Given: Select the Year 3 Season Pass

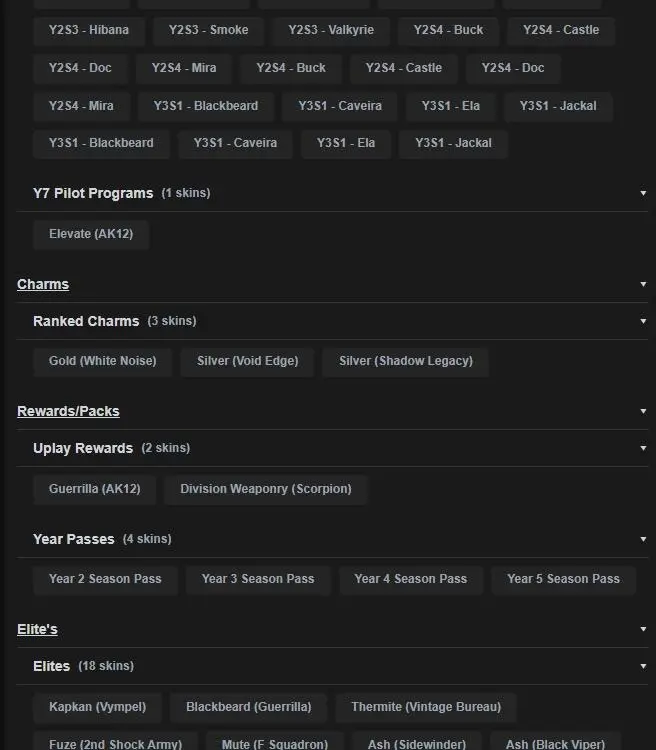Looking at the screenshot, I should point(258,579).
